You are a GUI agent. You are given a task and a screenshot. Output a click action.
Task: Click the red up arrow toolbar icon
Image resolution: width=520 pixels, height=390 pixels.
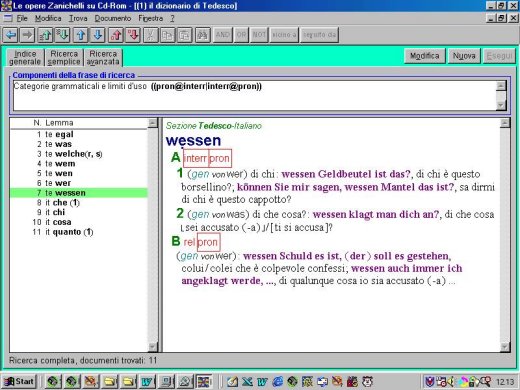click(x=116, y=35)
